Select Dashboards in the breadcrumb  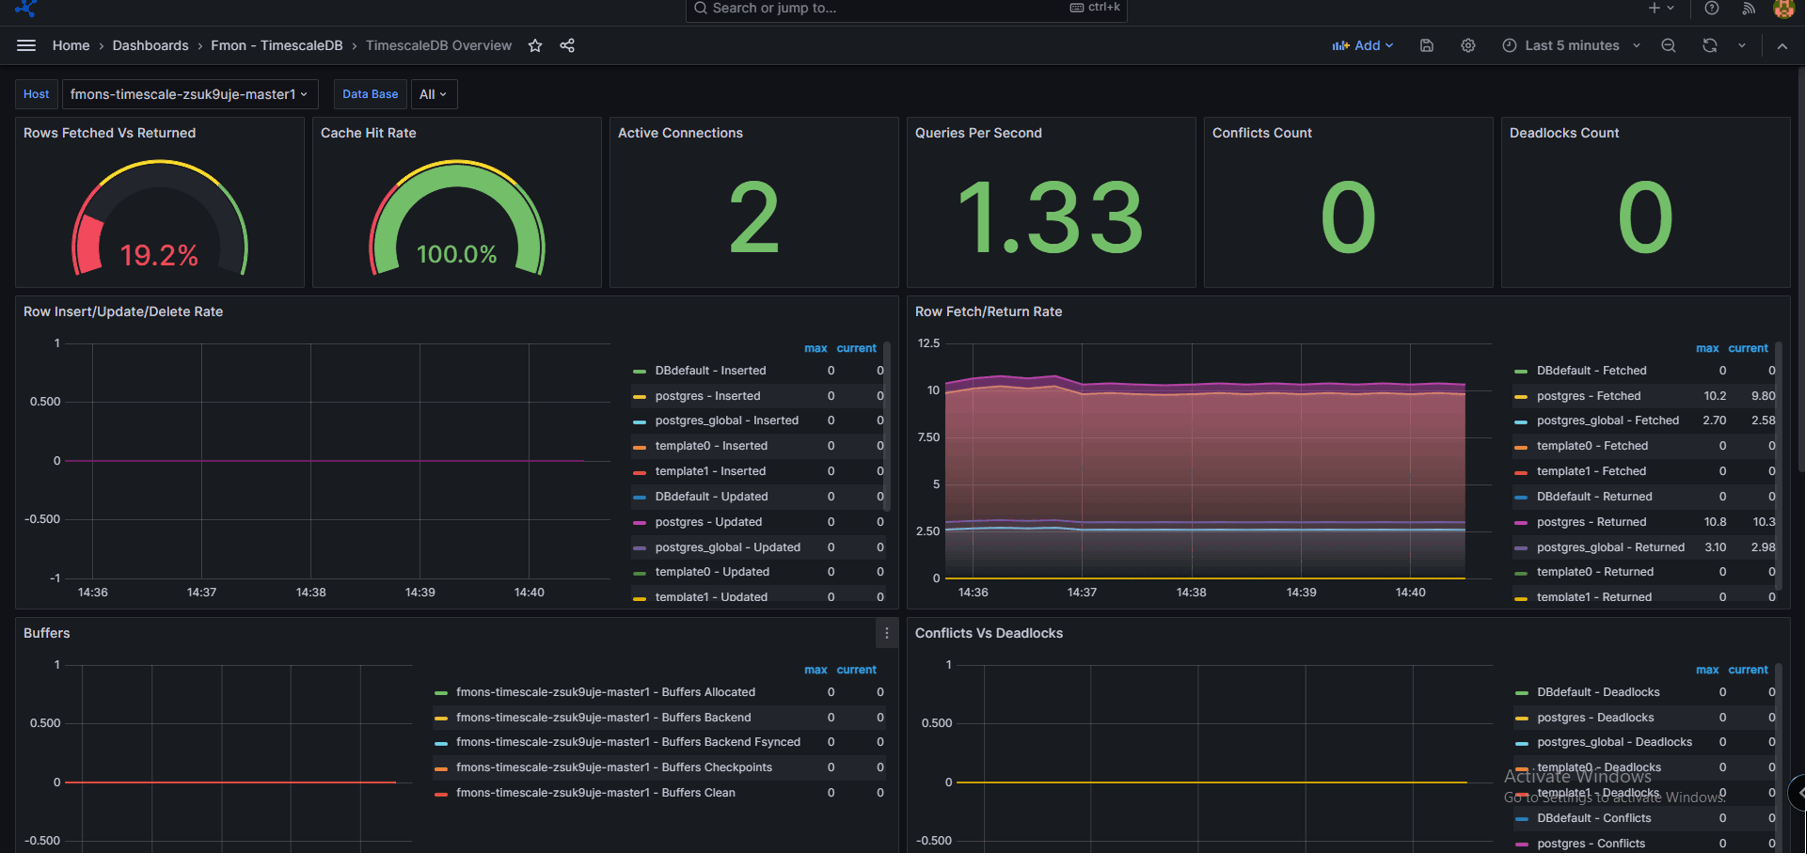click(150, 46)
